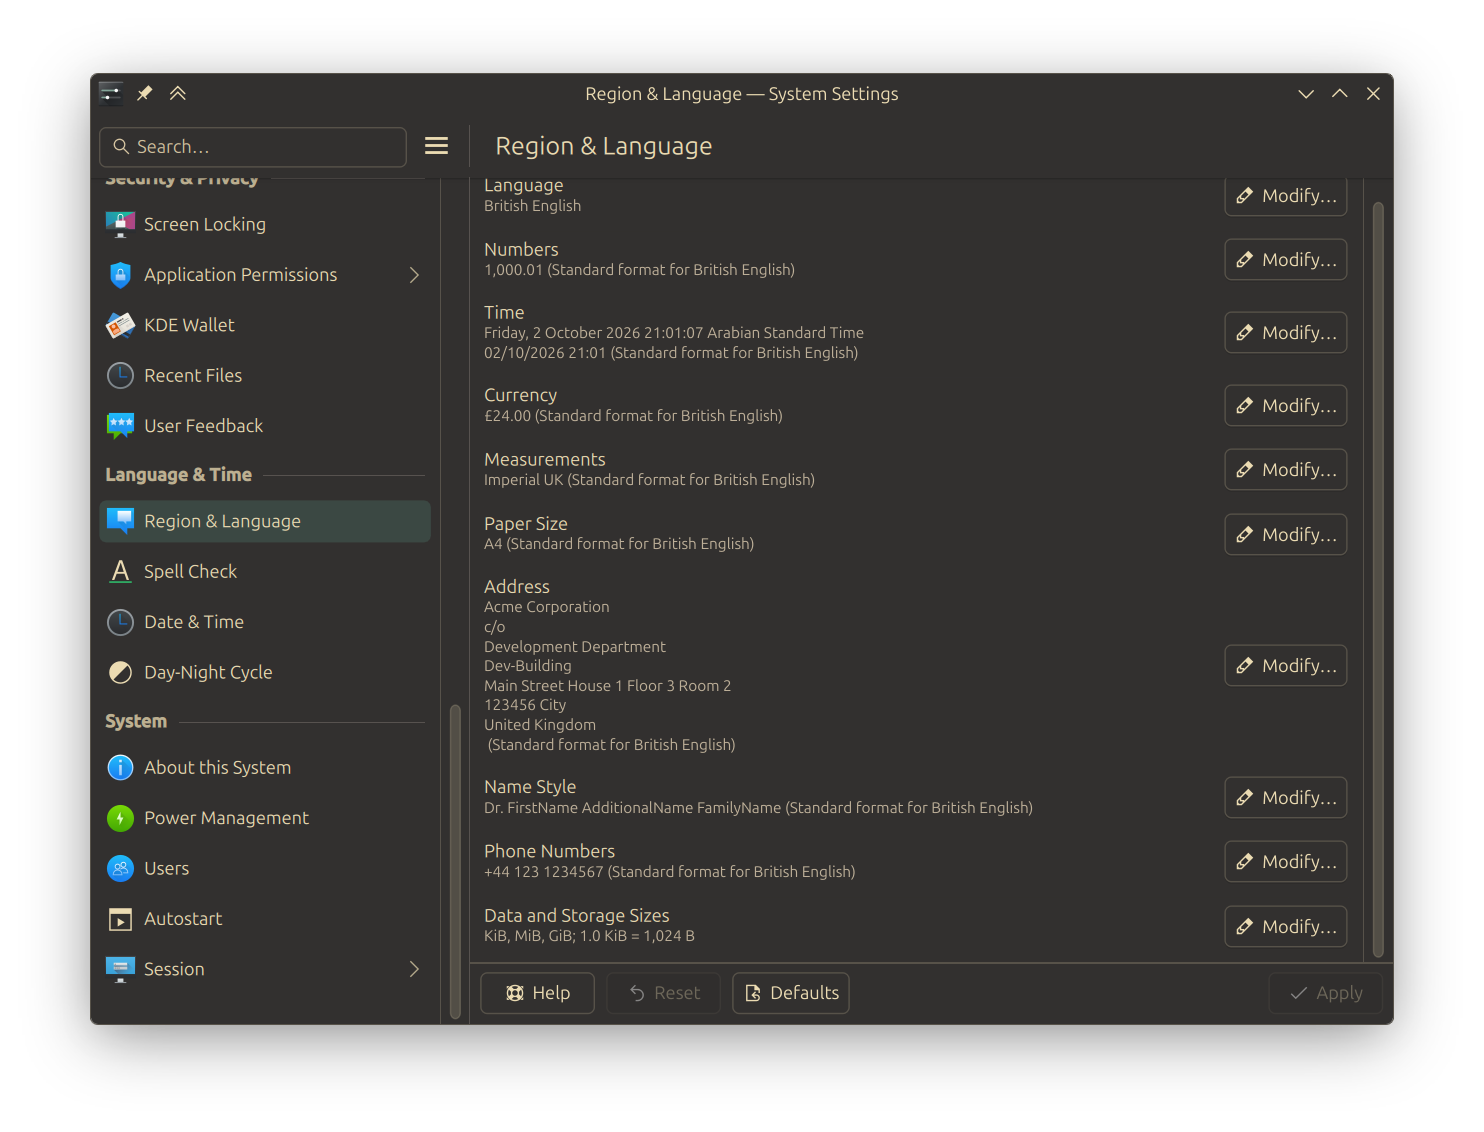Image resolution: width=1484 pixels, height=1132 pixels.
Task: Modify the Currency format
Action: (1286, 405)
